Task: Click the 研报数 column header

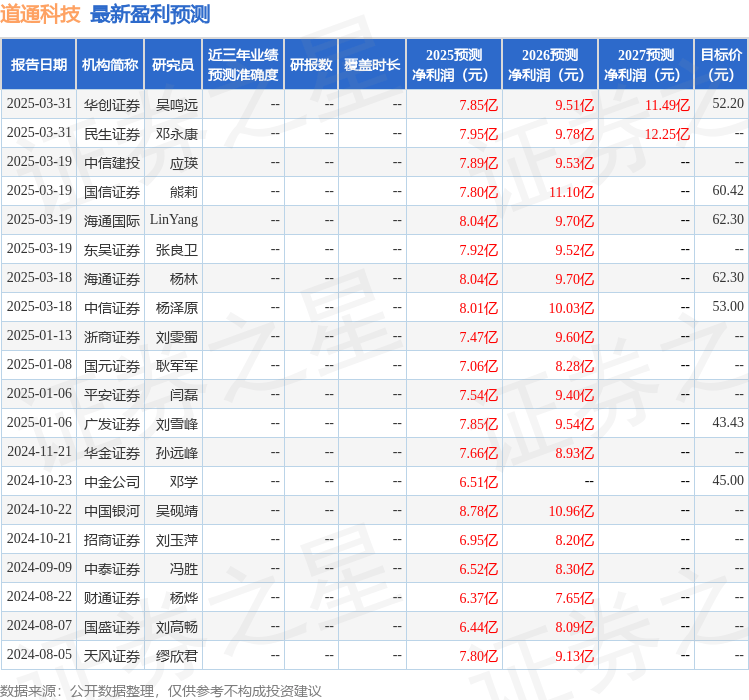Action: [311, 65]
